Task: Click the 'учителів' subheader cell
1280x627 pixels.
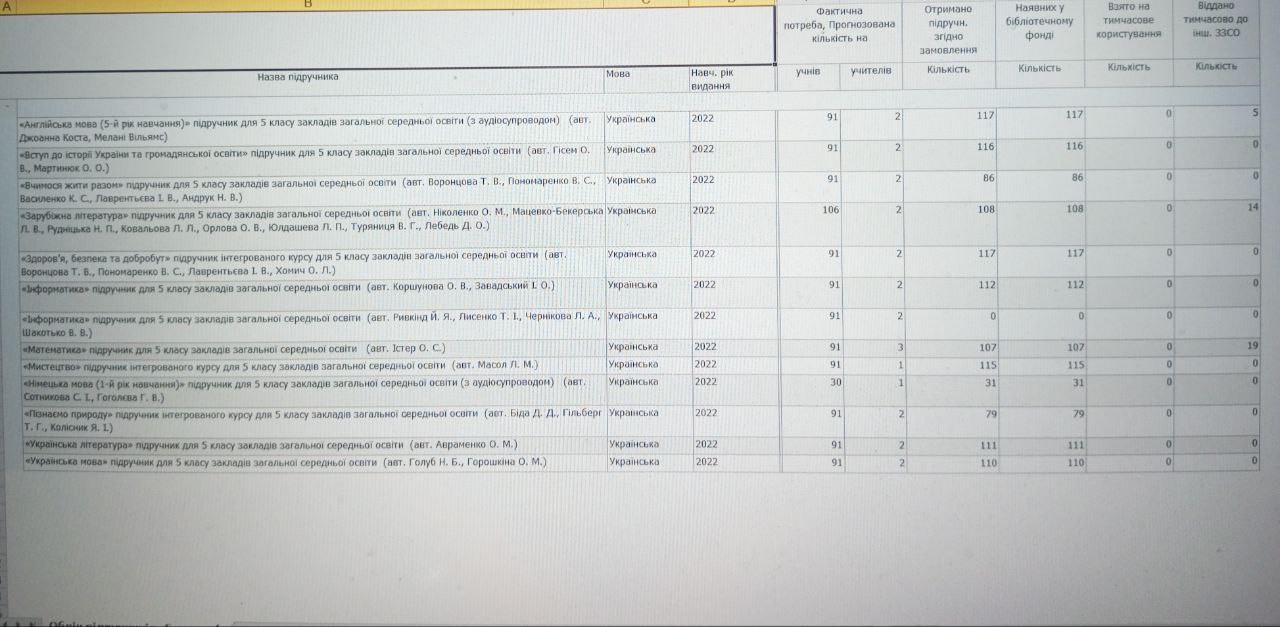Action: coord(871,71)
